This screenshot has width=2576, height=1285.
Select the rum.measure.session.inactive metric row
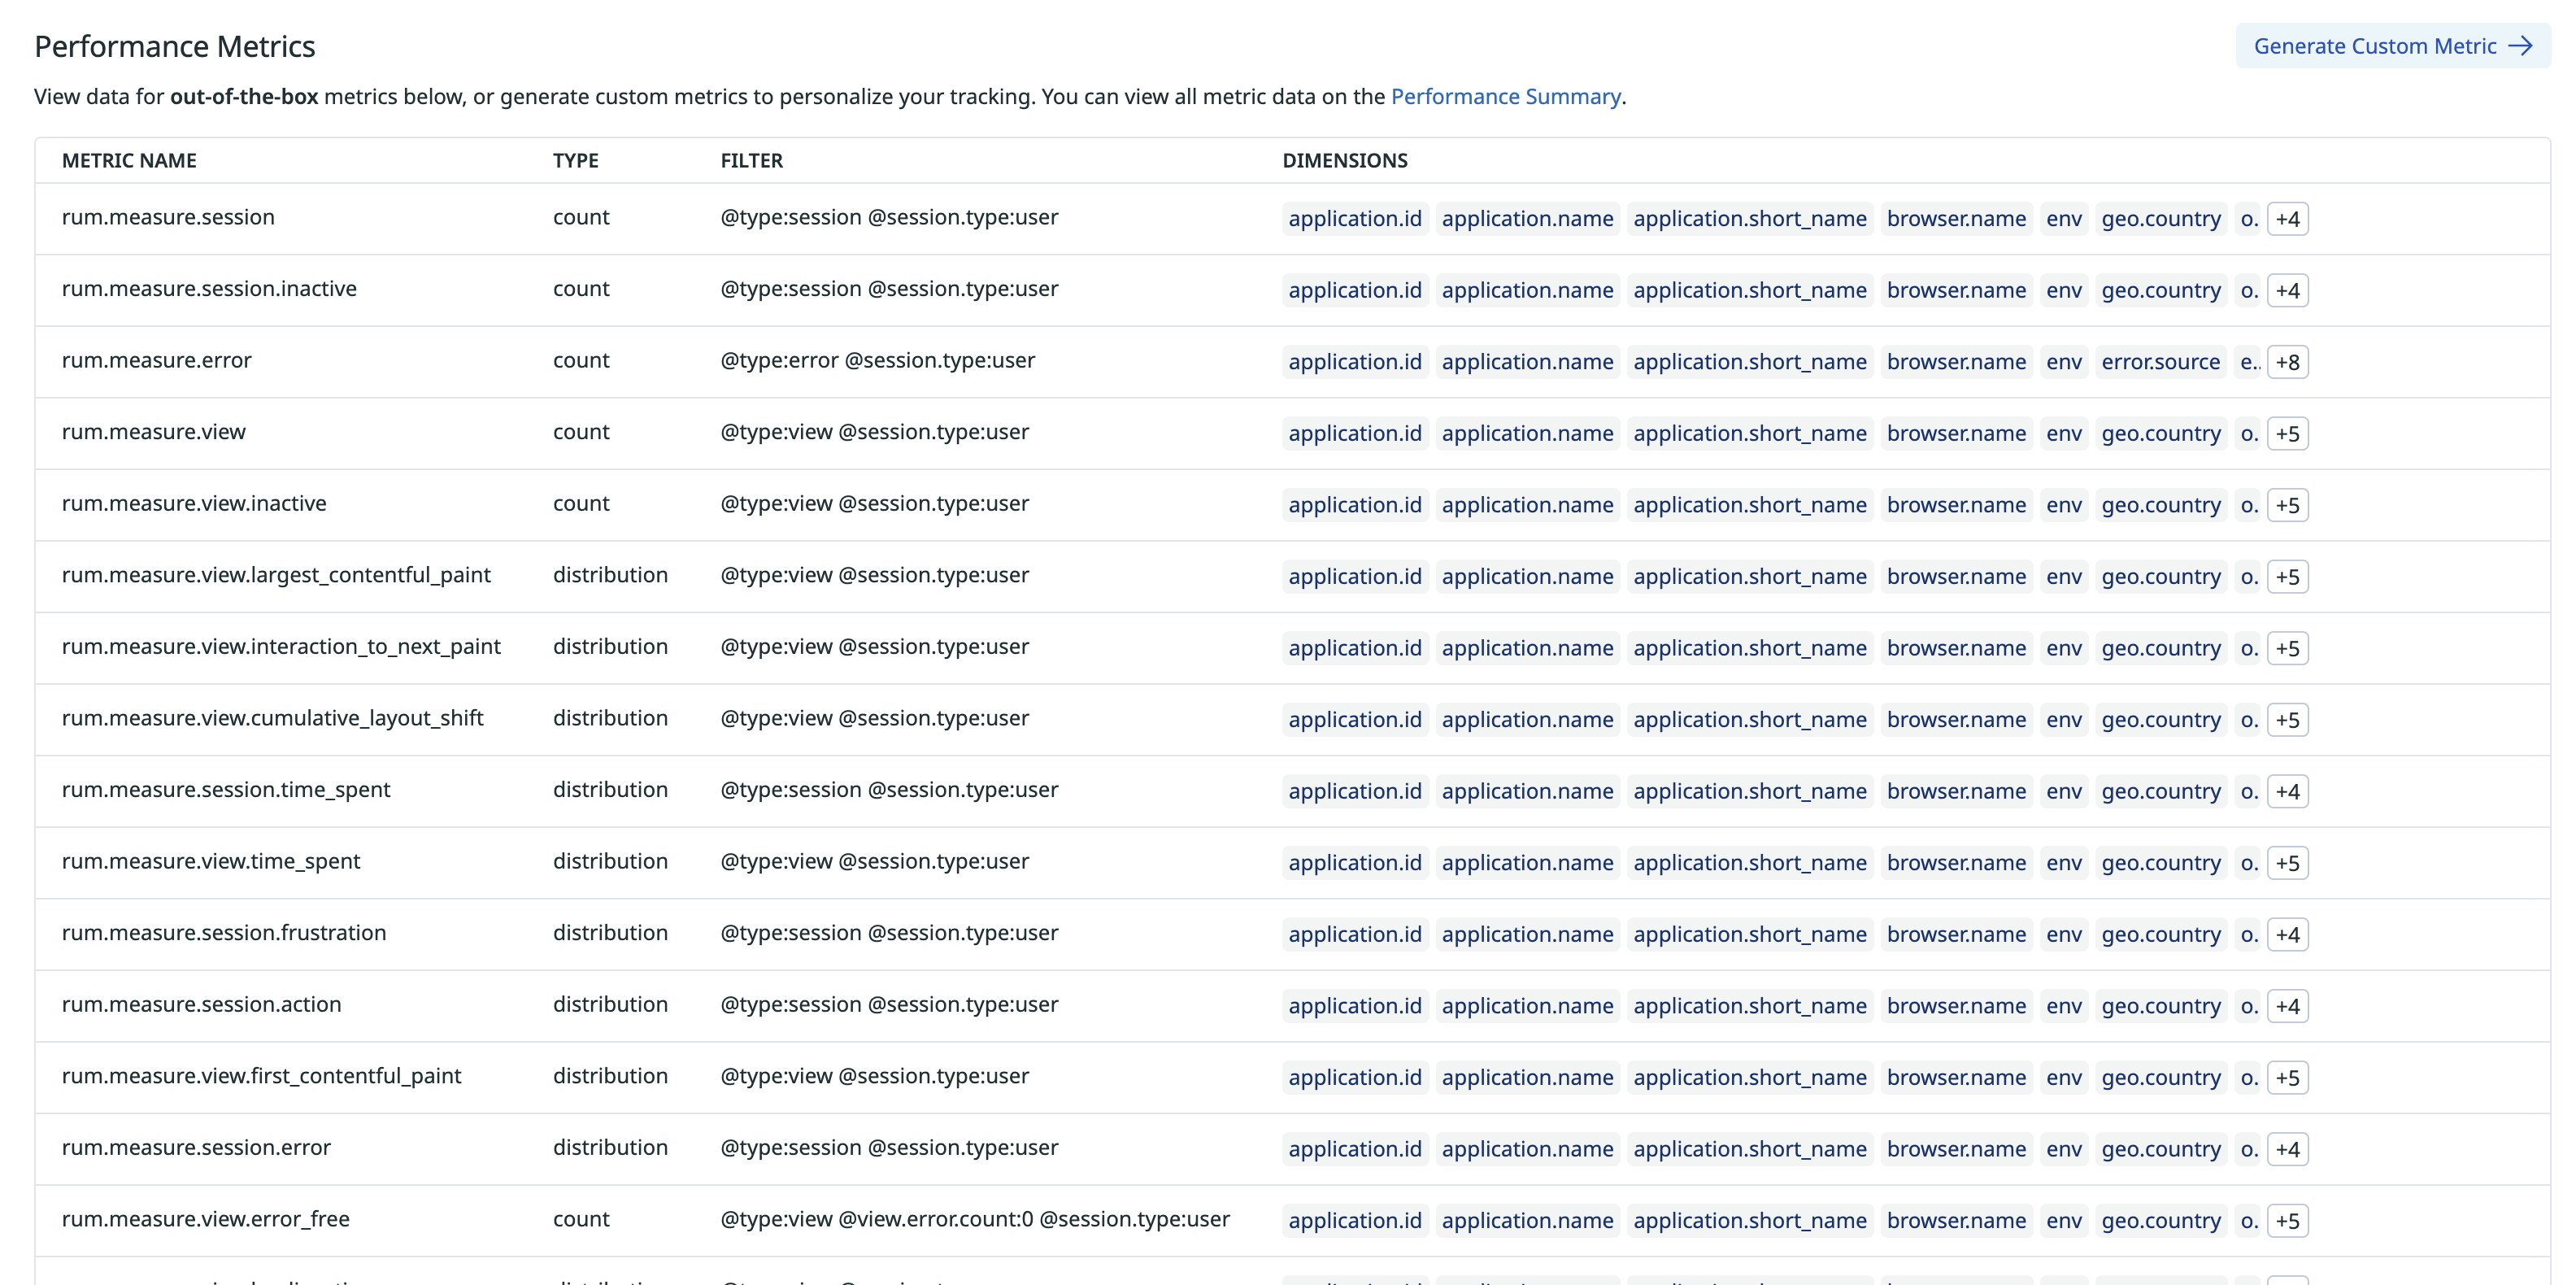pyautogui.click(x=209, y=289)
